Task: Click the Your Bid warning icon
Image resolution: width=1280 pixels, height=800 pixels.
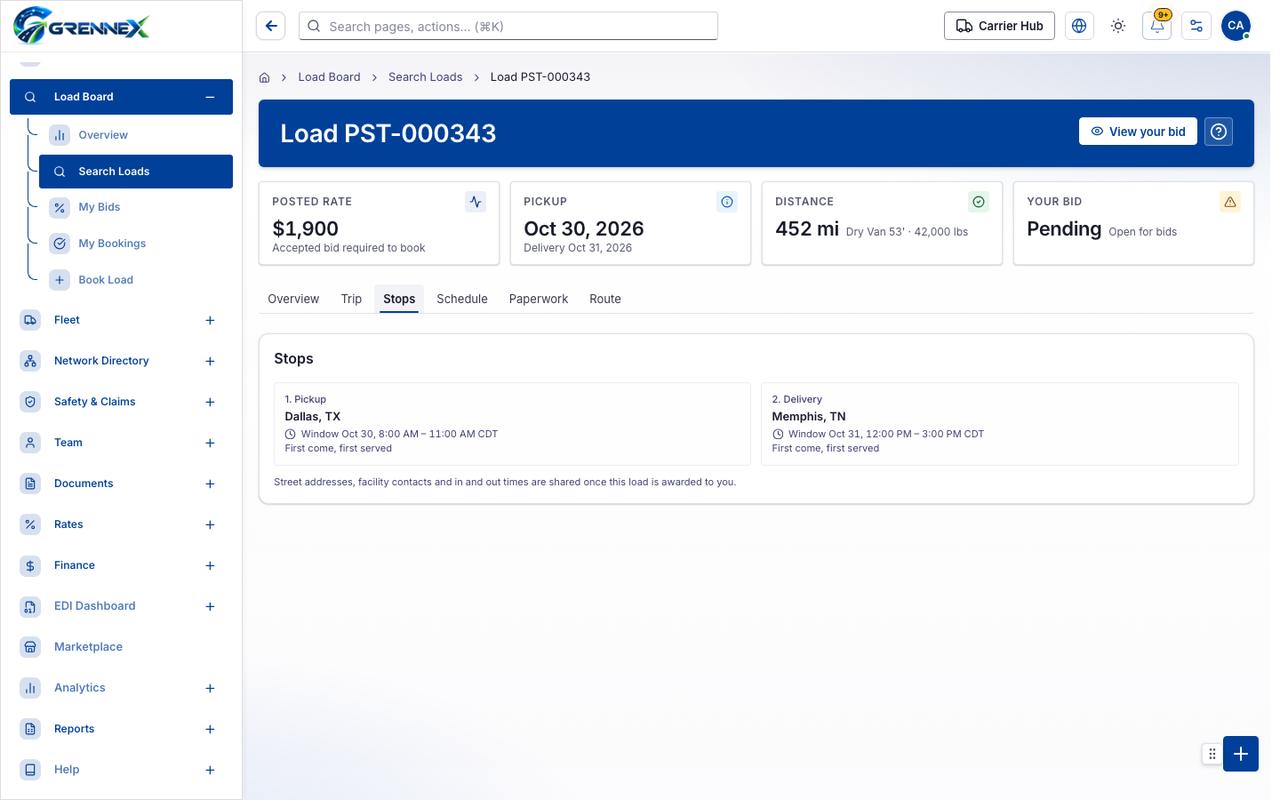Action: coord(1230,202)
